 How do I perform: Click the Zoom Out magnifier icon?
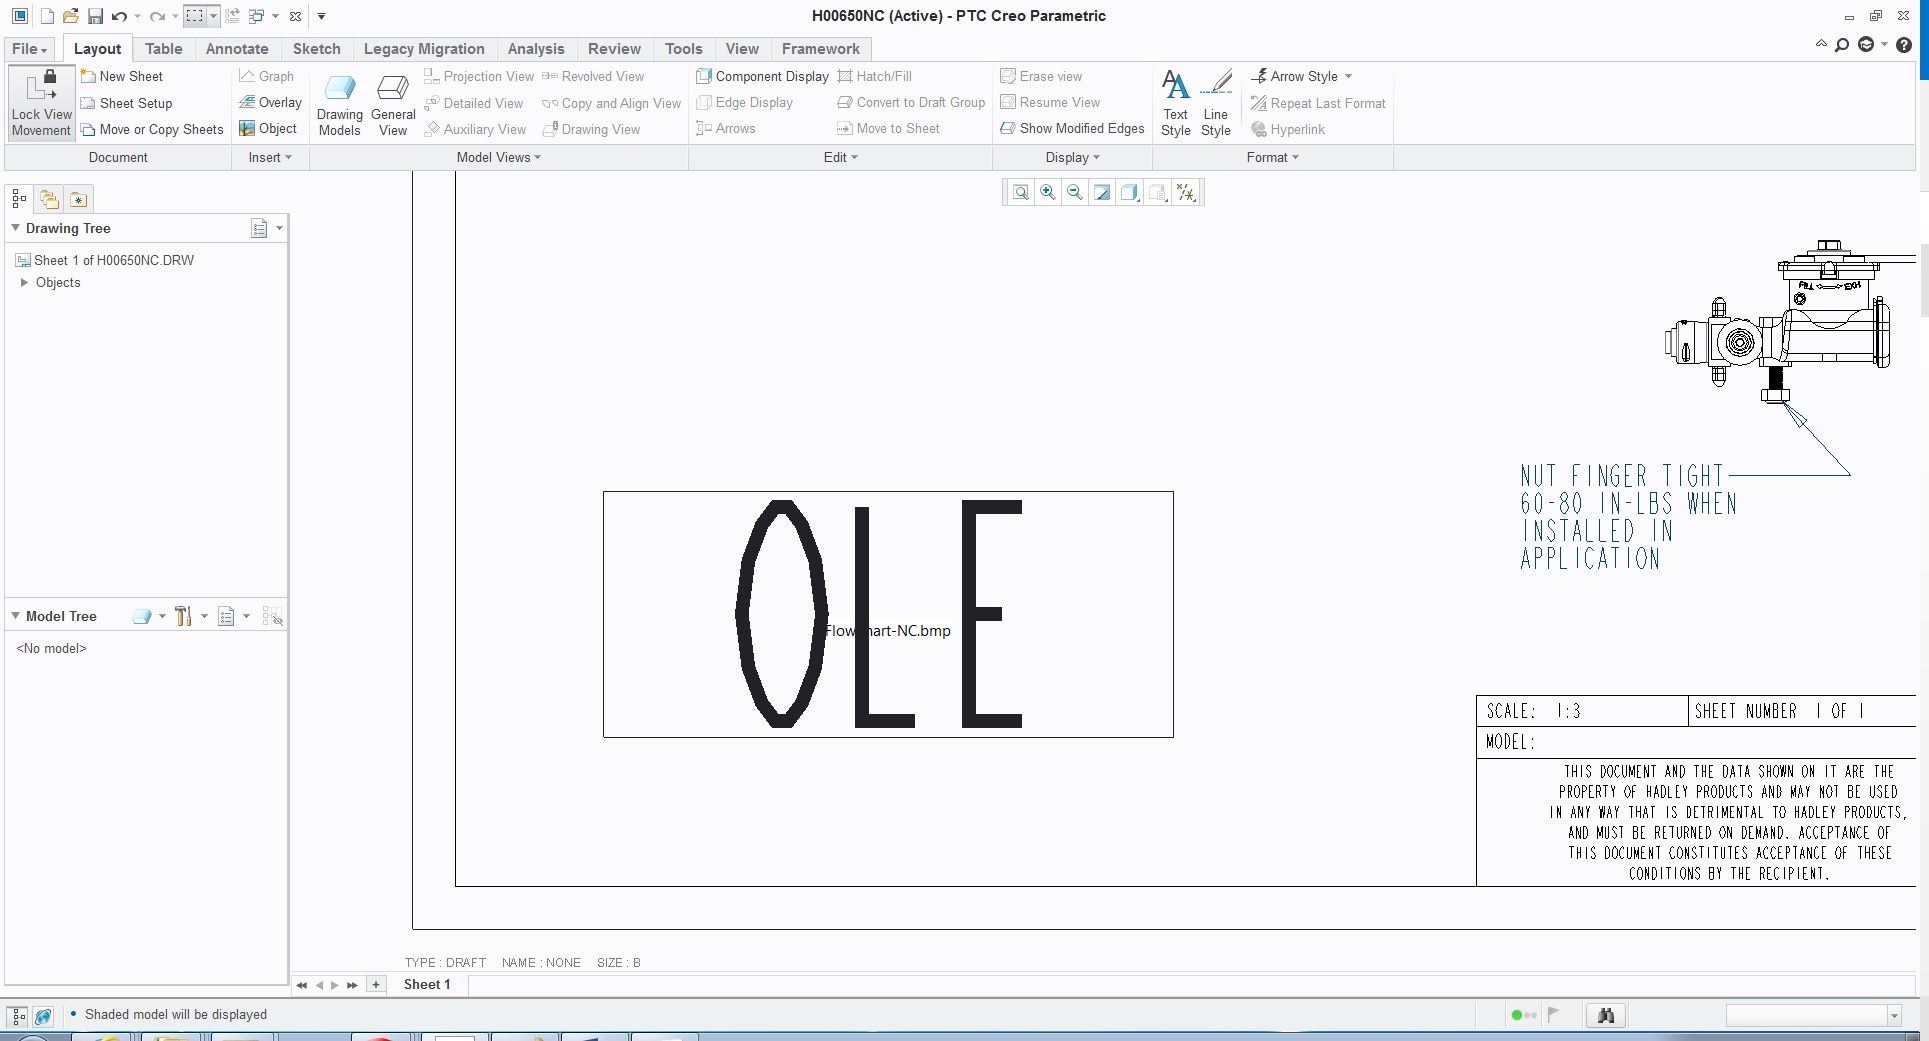coord(1074,192)
